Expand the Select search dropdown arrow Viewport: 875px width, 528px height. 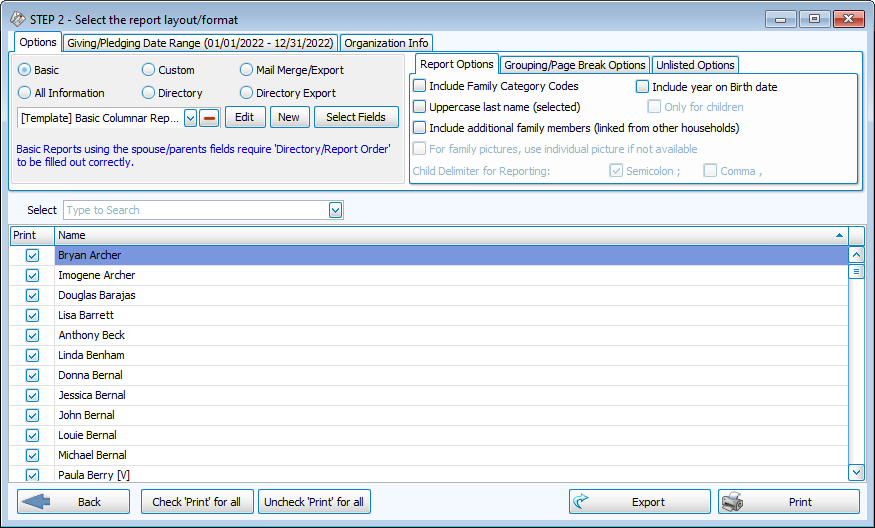[x=336, y=210]
